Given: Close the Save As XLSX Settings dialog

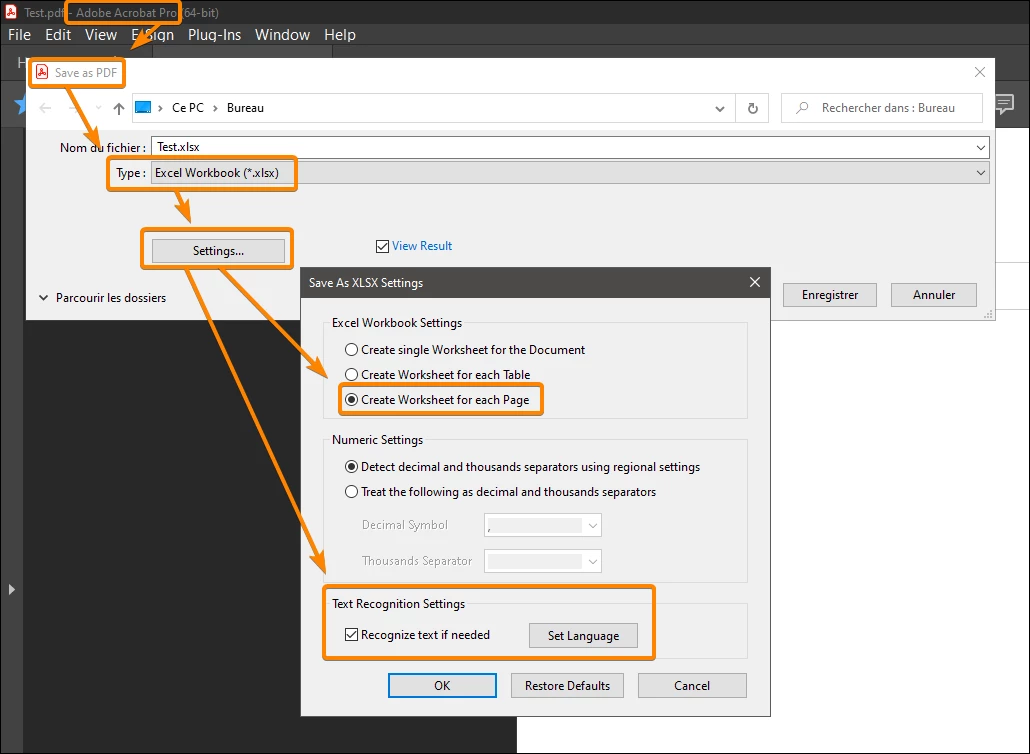Looking at the screenshot, I should point(755,282).
